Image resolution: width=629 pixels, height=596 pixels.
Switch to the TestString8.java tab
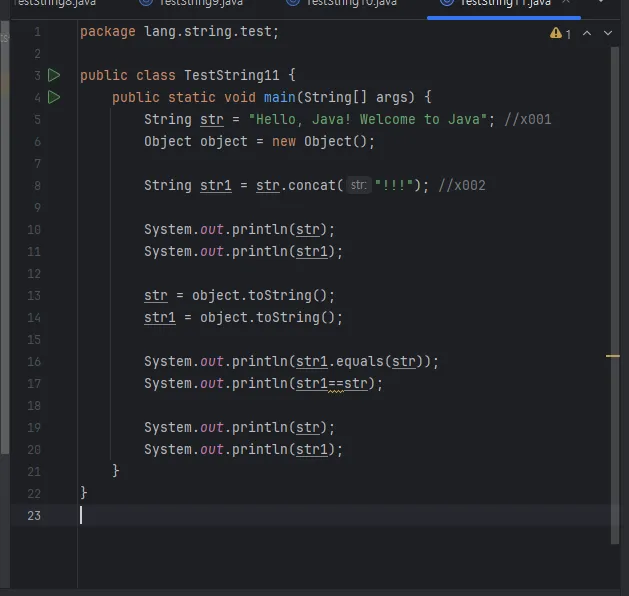click(55, 3)
